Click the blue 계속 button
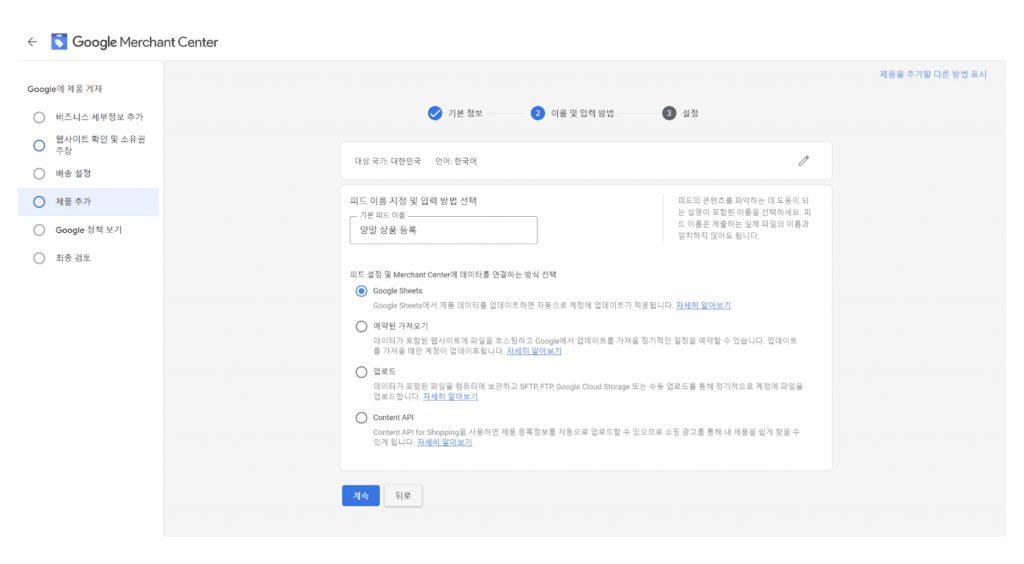This screenshot has height=564, width=1024. coord(360,495)
